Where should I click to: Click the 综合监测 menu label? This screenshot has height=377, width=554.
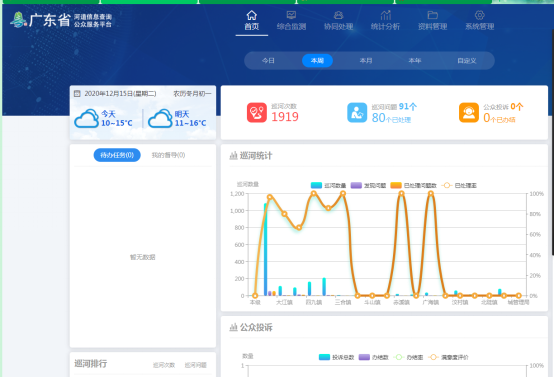pos(291,26)
